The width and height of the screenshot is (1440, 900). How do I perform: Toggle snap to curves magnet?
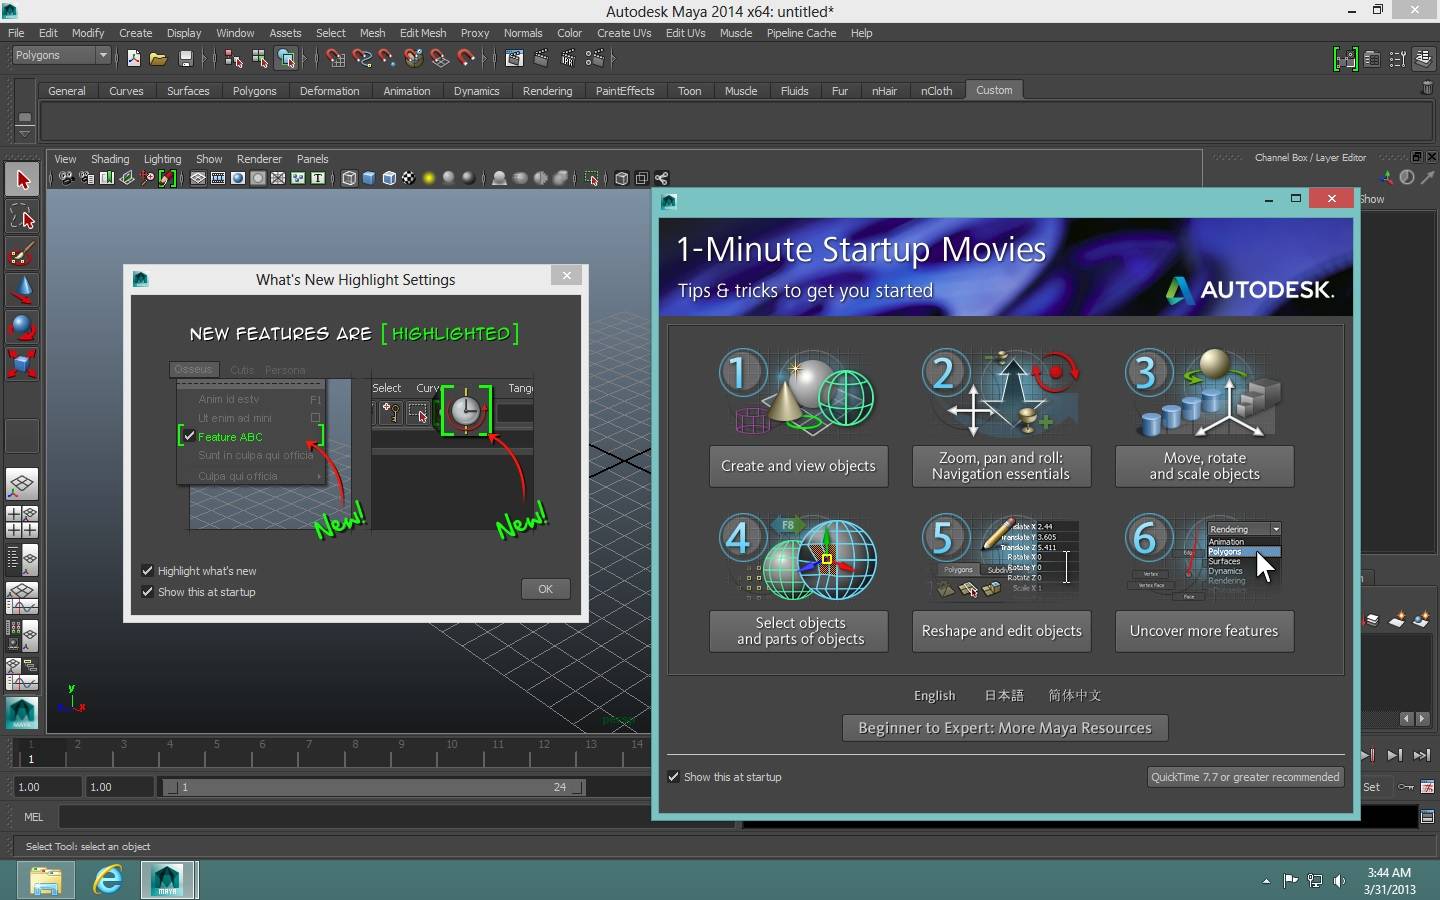362,59
